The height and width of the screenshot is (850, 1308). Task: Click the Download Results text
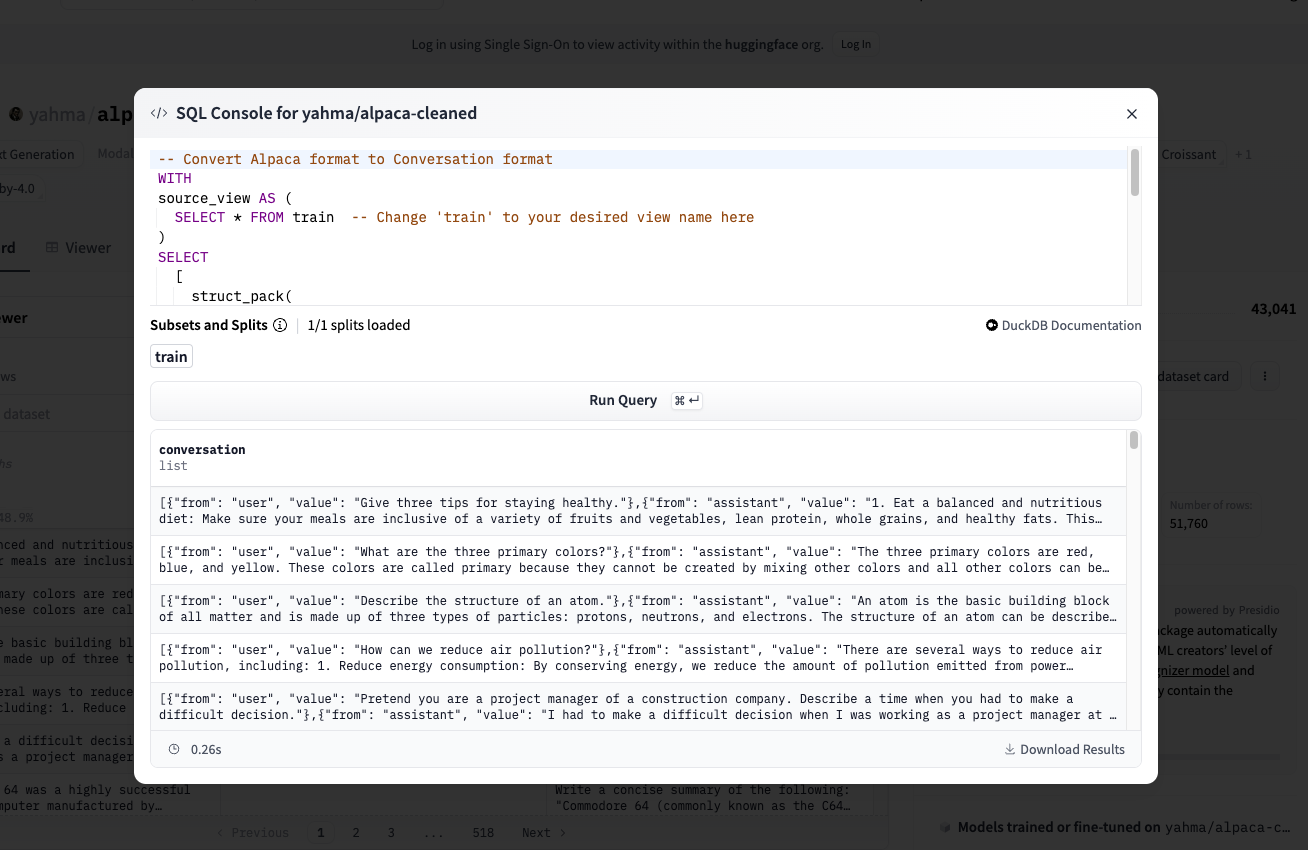pos(1072,749)
